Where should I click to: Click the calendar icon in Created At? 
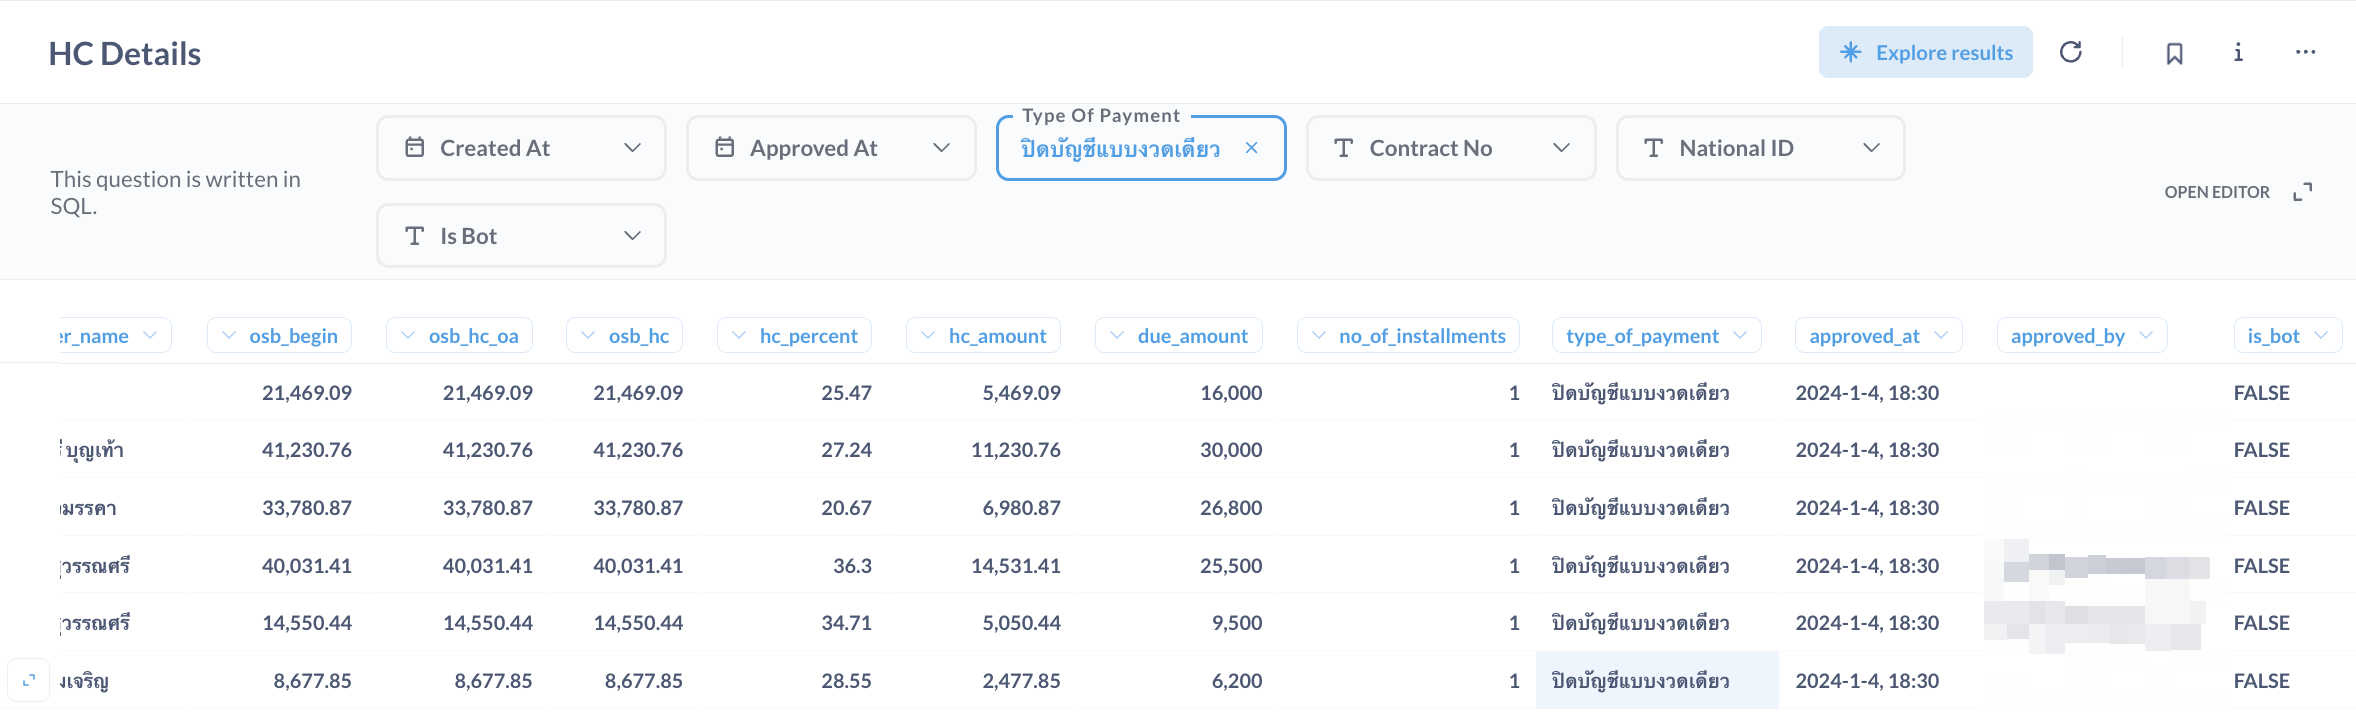(415, 148)
